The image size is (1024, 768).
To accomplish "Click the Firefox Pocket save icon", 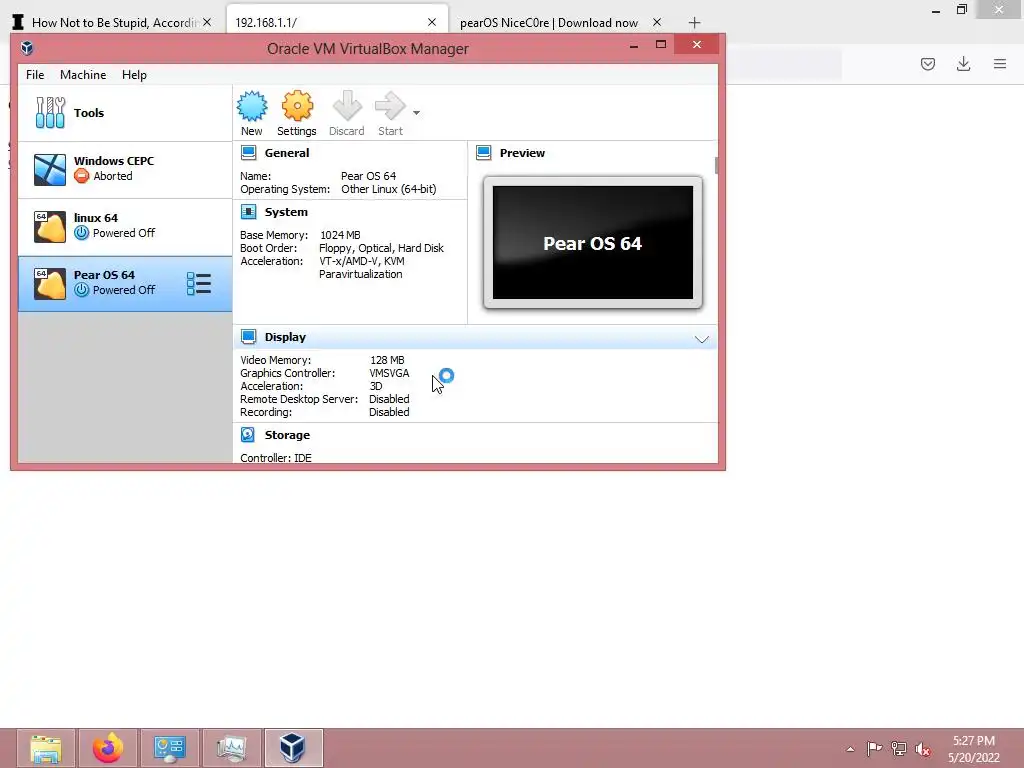I will [x=928, y=63].
